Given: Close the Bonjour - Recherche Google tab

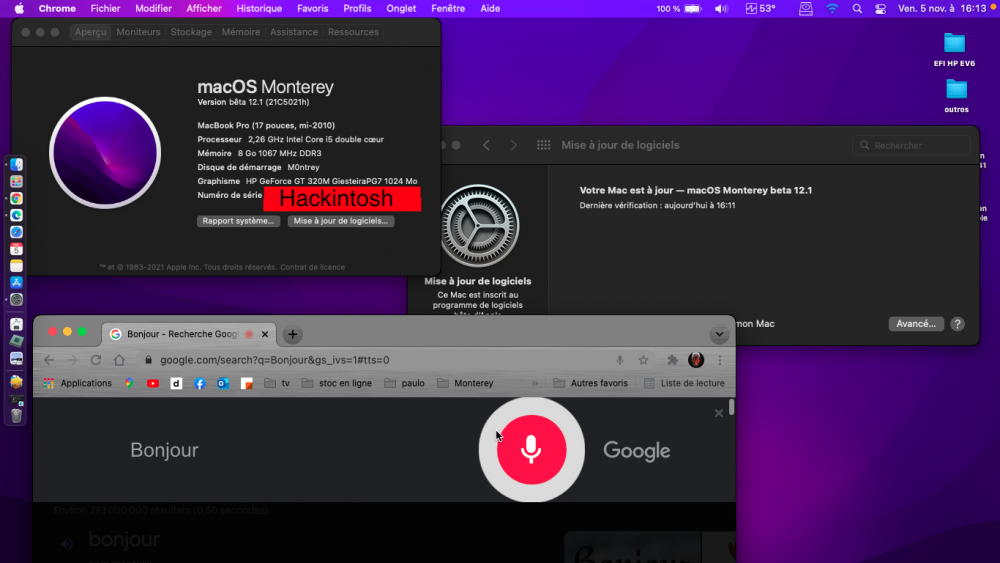Looking at the screenshot, I should pos(265,334).
